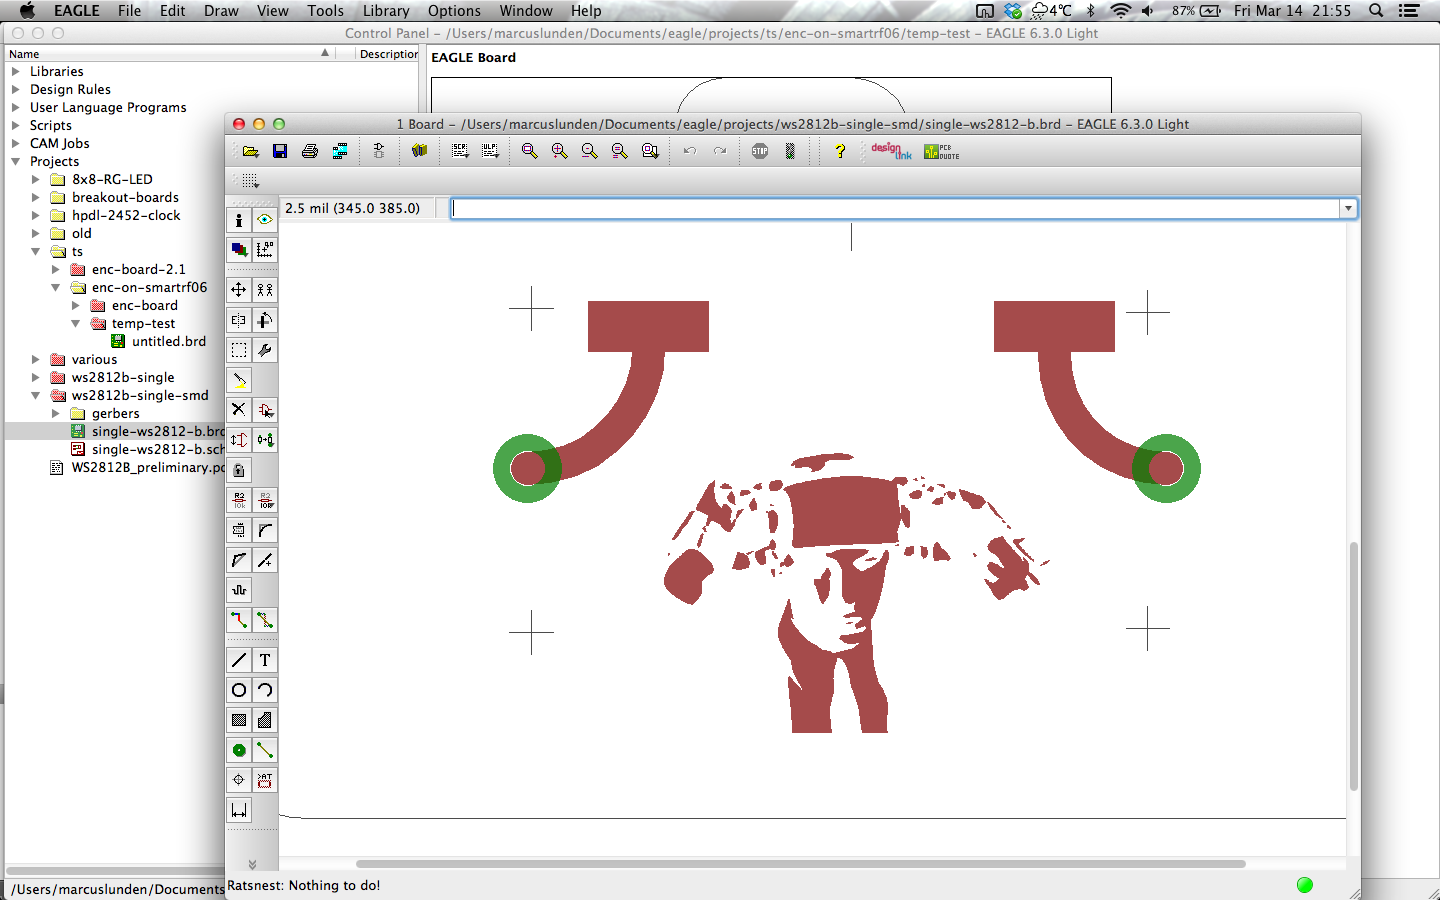The height and width of the screenshot is (900, 1440).
Task: Click the PCB Quote button
Action: coord(941,151)
